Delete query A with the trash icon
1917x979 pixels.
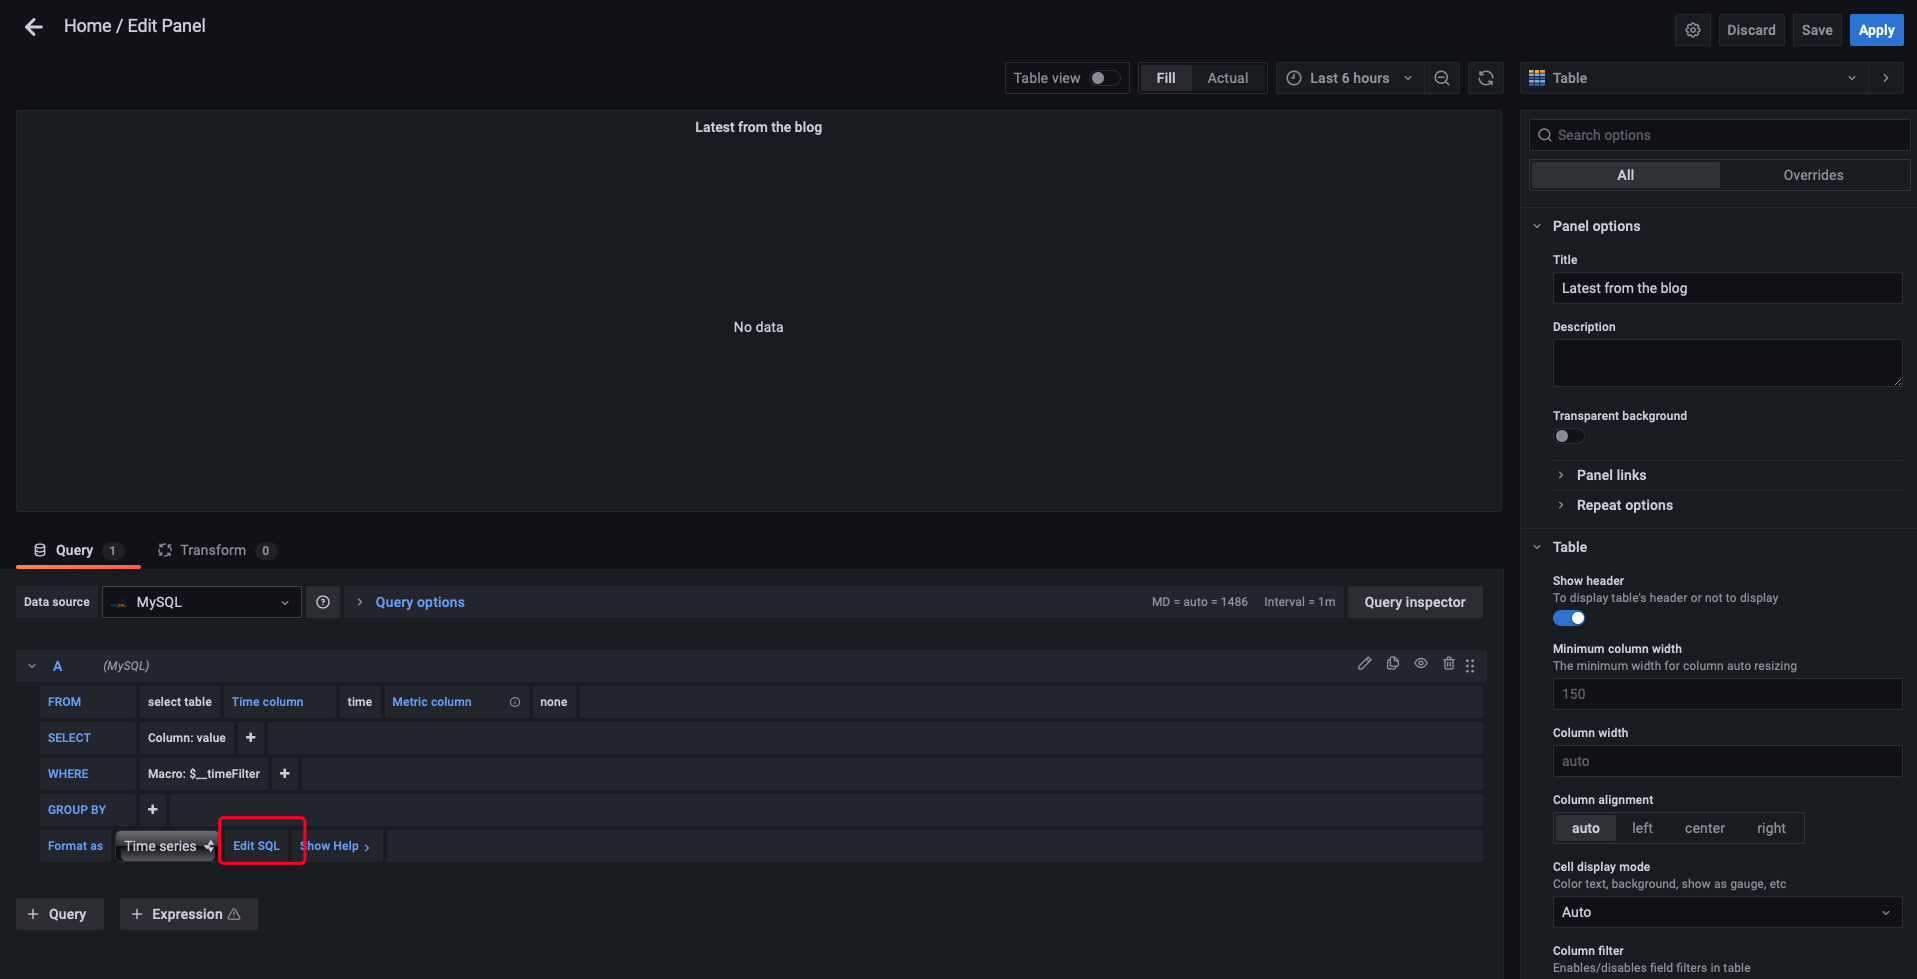pyautogui.click(x=1449, y=663)
